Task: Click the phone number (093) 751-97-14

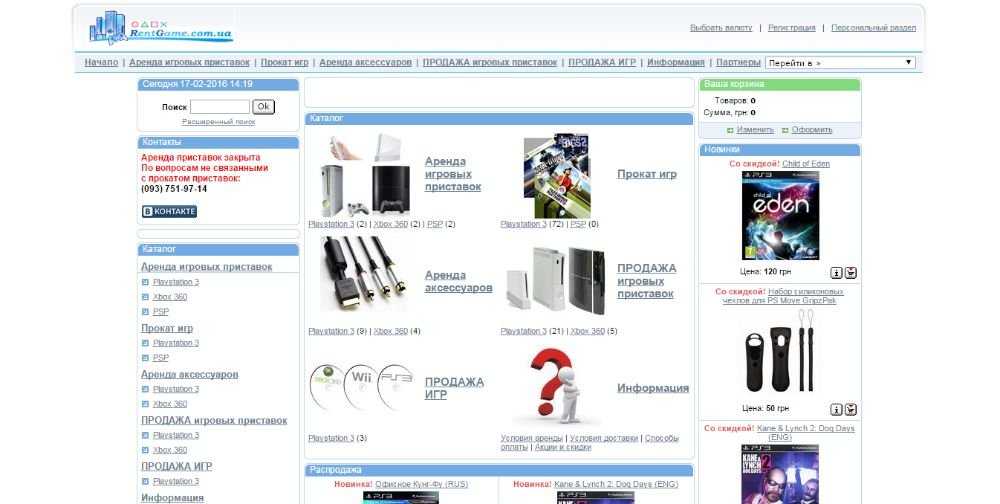Action: point(174,189)
